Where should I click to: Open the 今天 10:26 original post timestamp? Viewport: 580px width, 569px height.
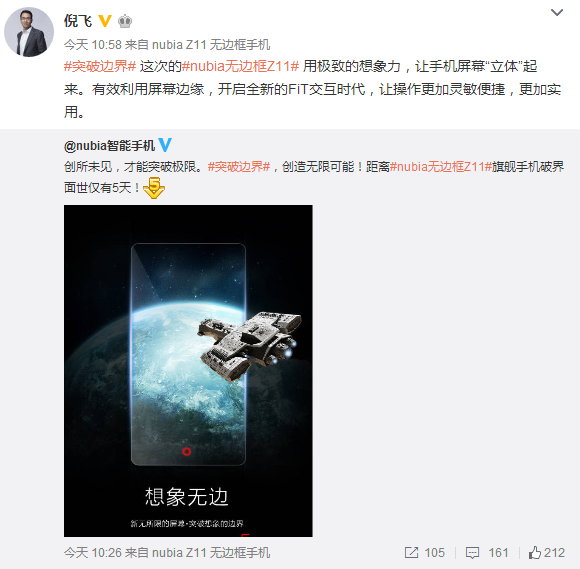coord(92,553)
